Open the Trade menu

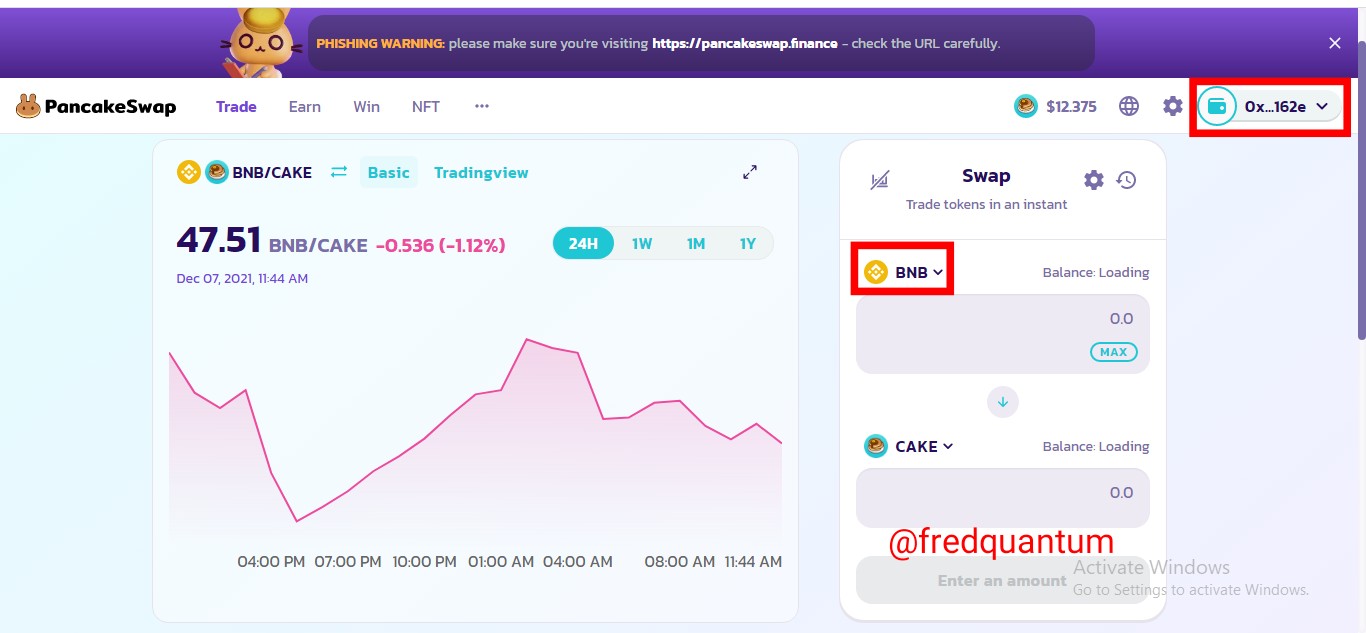tap(236, 106)
